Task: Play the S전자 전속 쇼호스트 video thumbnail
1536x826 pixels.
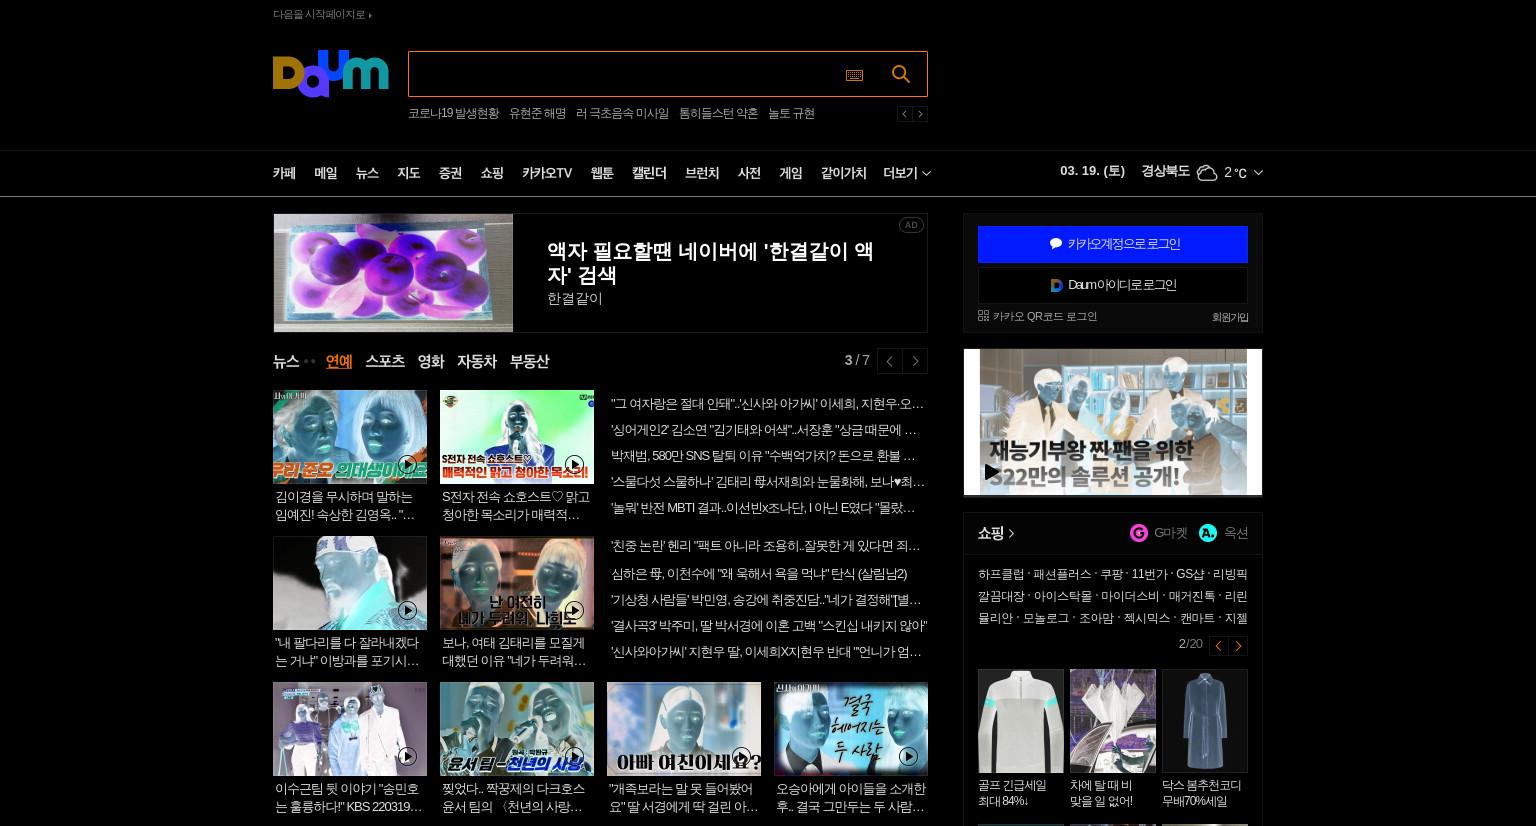Action: (517, 437)
